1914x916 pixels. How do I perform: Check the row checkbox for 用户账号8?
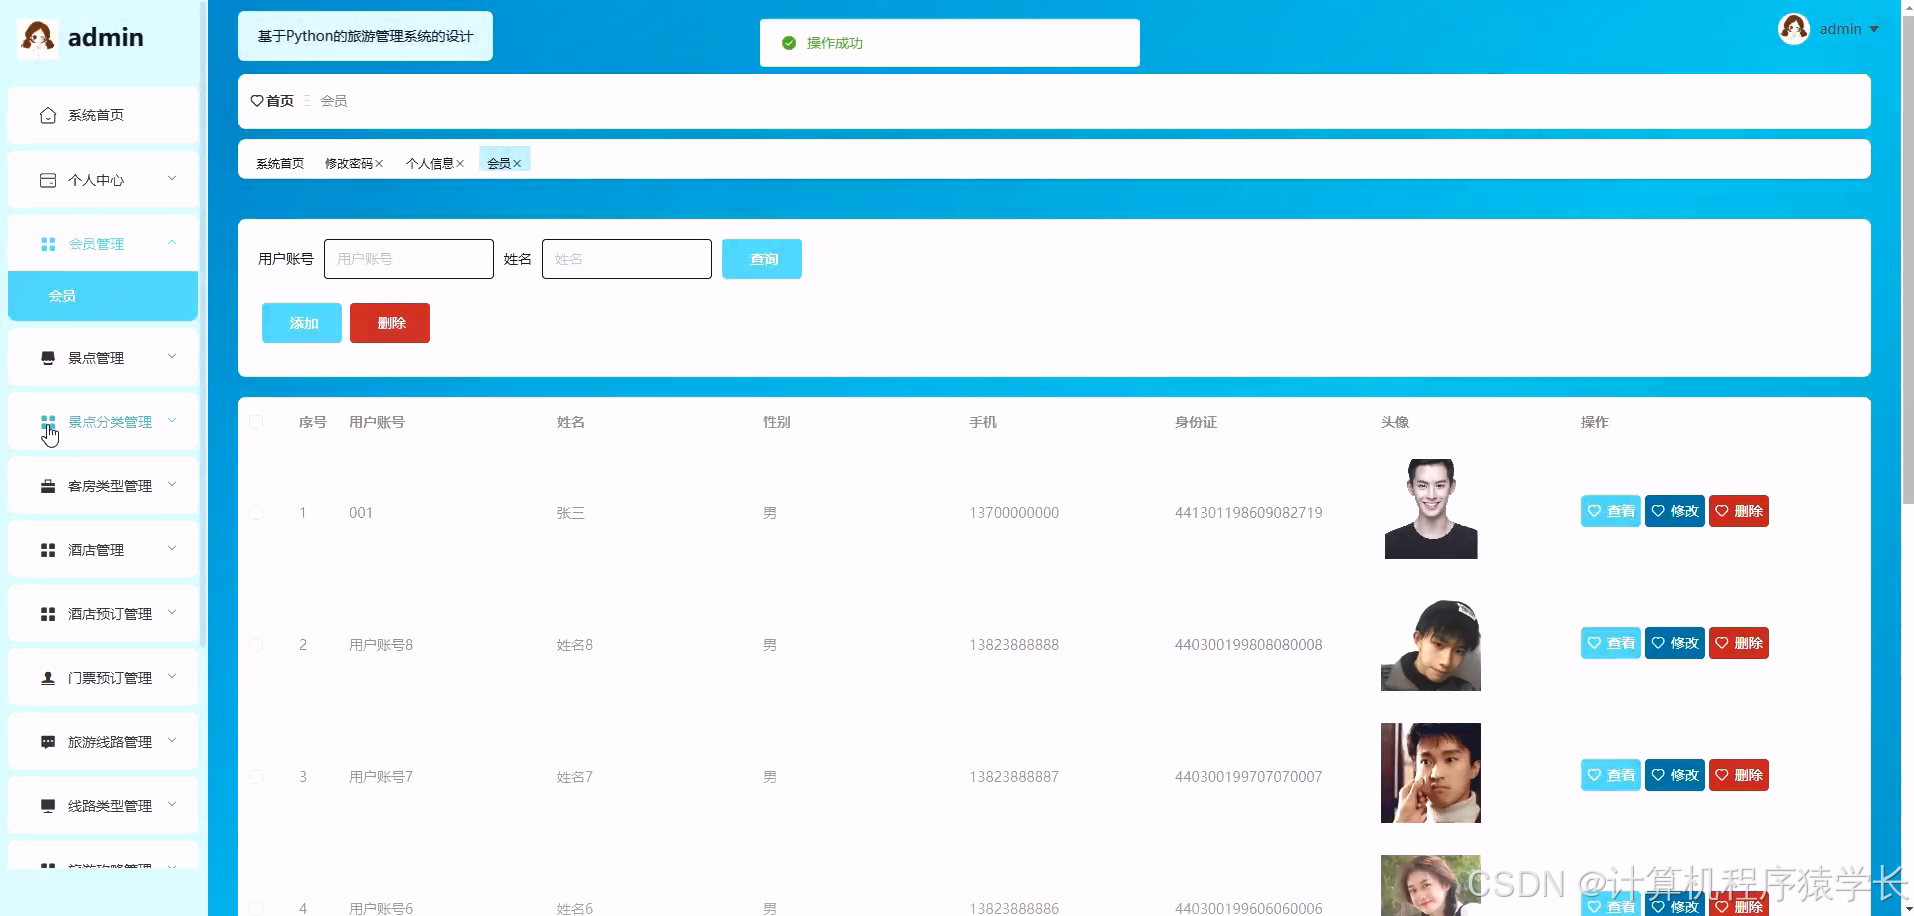point(256,645)
